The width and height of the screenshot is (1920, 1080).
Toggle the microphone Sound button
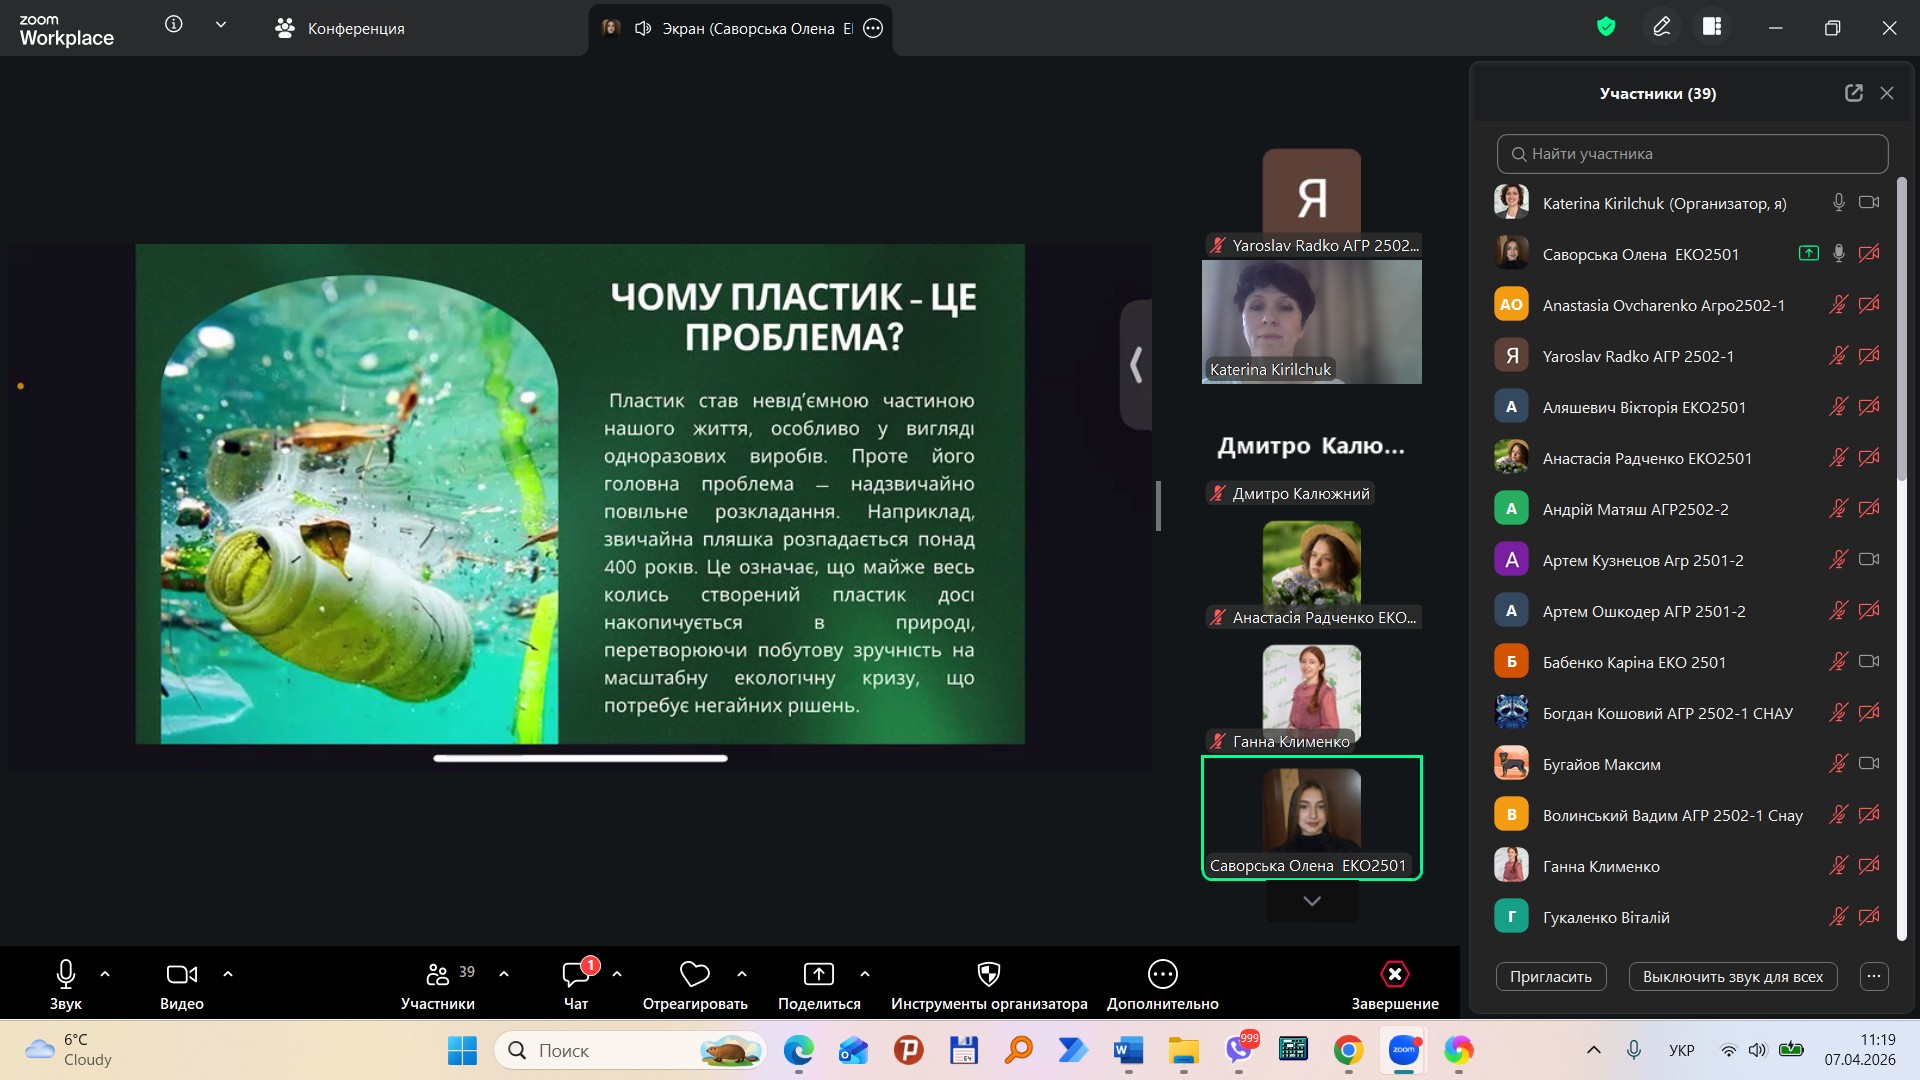66,975
